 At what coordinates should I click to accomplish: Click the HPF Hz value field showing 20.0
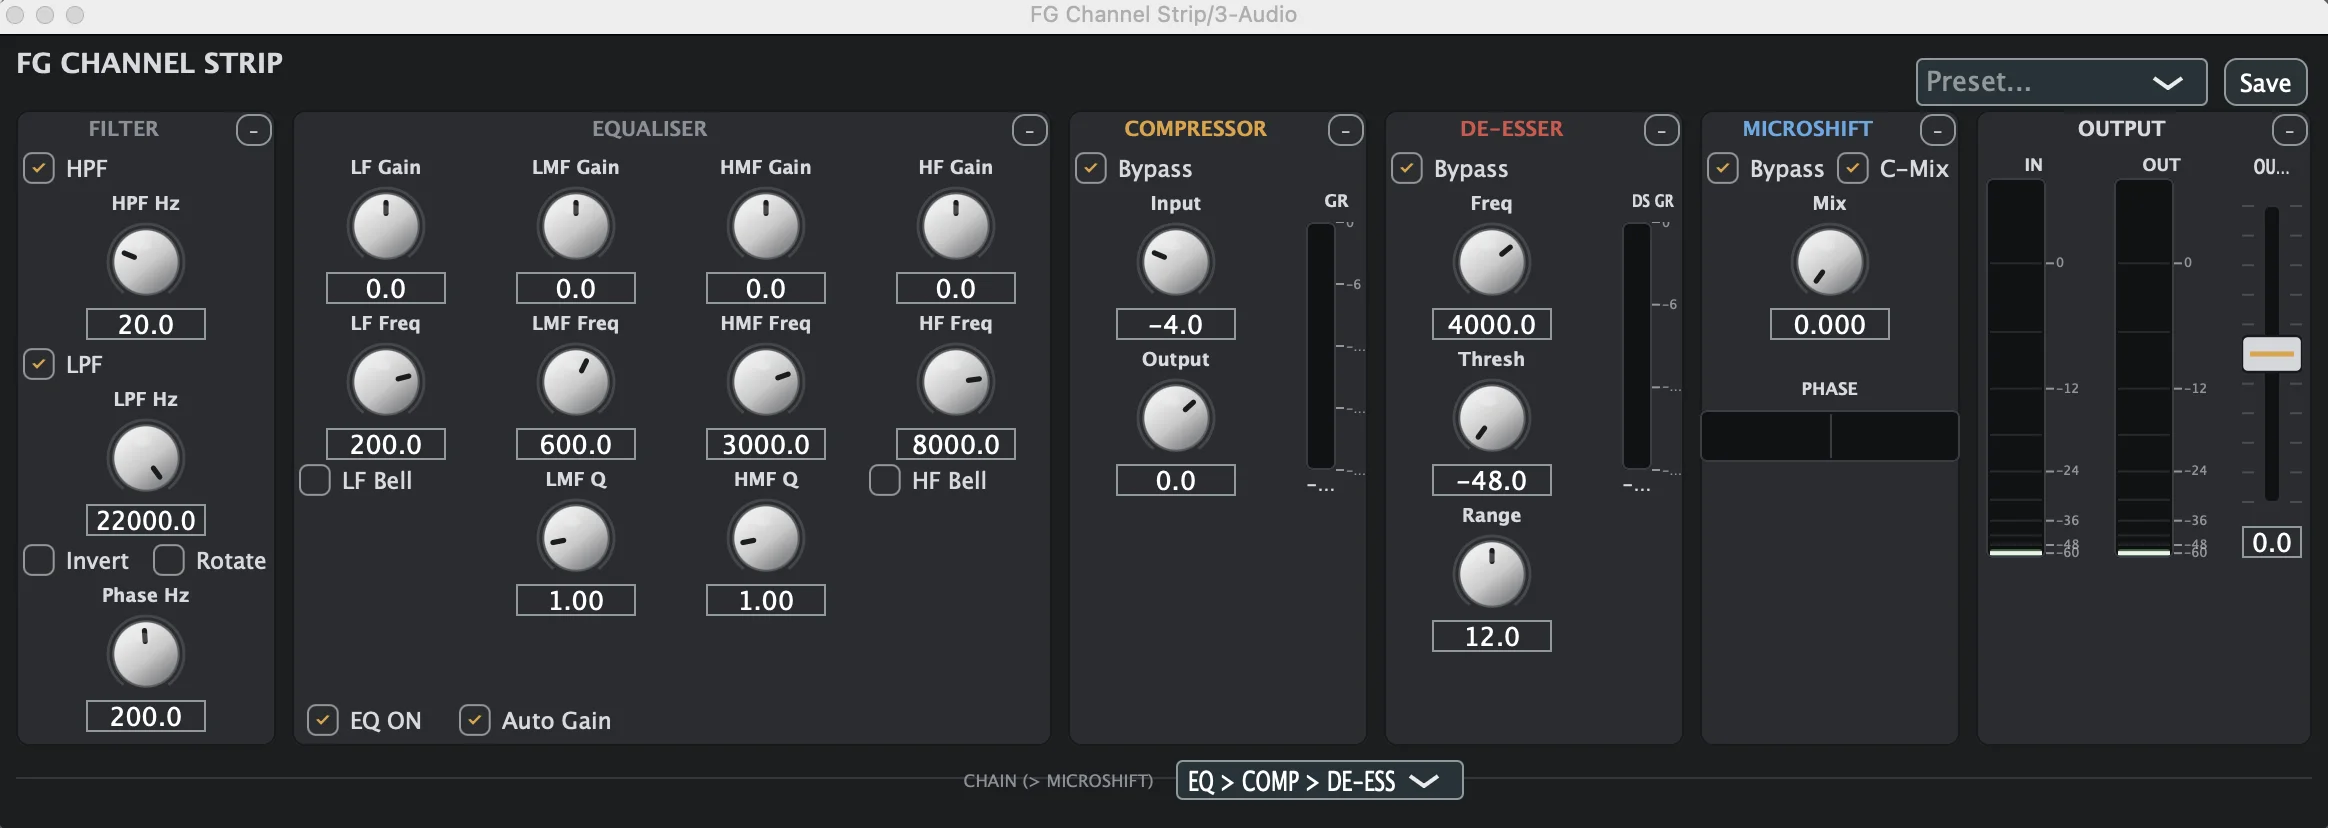(146, 324)
